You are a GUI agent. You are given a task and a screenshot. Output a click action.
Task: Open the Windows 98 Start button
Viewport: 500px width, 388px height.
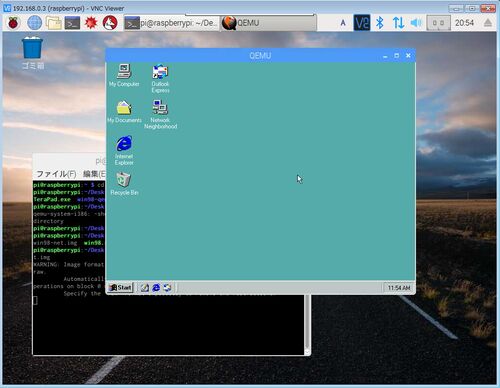click(x=121, y=287)
